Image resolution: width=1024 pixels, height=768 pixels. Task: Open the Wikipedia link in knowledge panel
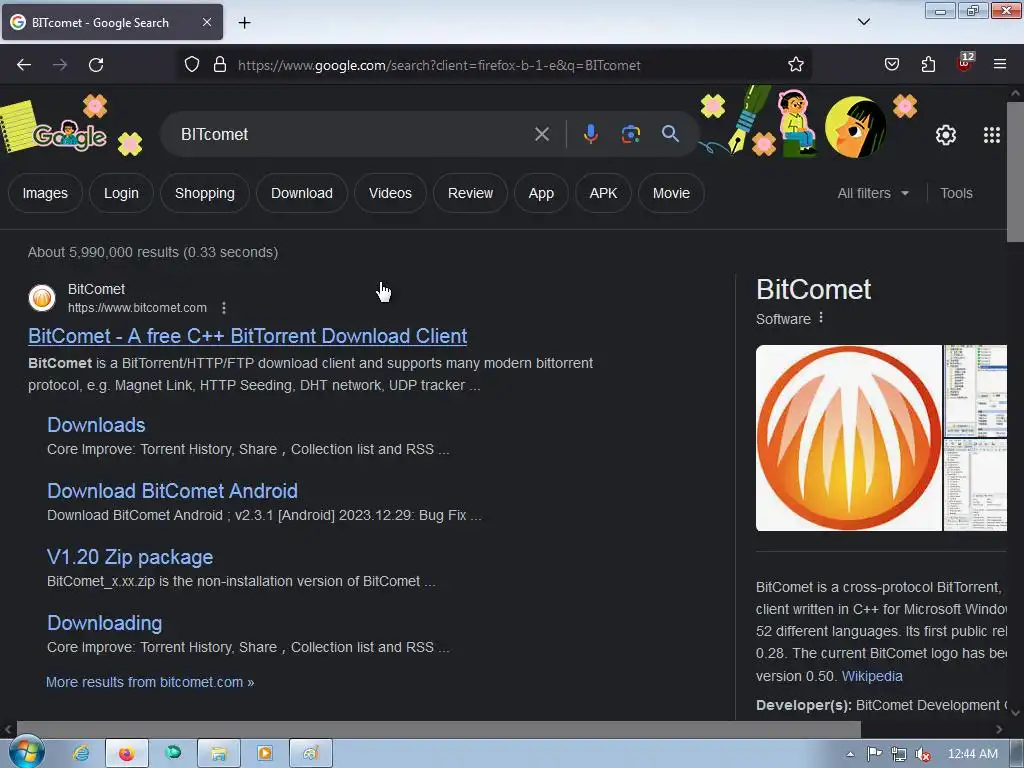tap(872, 676)
